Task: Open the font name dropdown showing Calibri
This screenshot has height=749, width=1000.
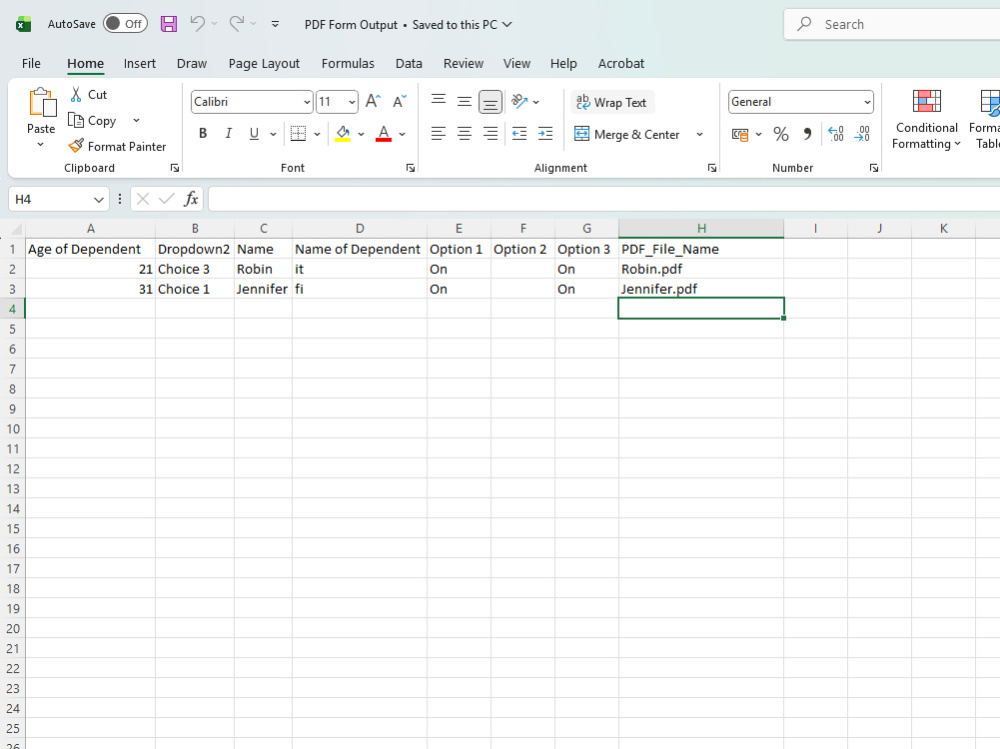Action: [x=307, y=102]
